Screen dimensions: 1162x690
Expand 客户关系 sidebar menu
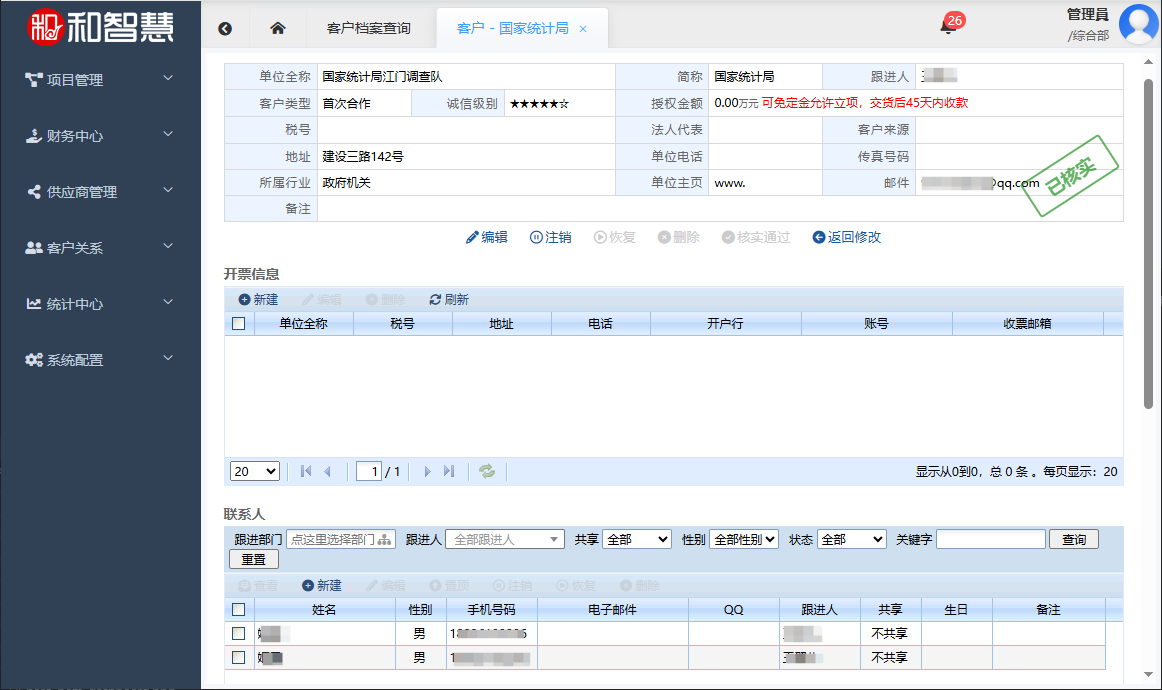[x=100, y=248]
